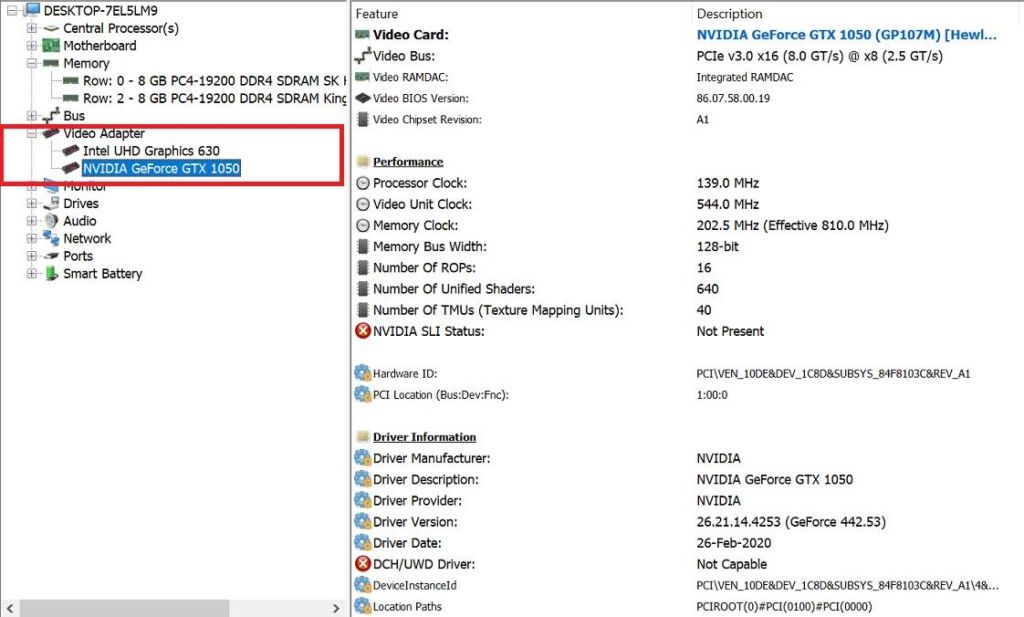Image resolution: width=1024 pixels, height=617 pixels.
Task: Click the Network computers icon
Action: coord(51,238)
